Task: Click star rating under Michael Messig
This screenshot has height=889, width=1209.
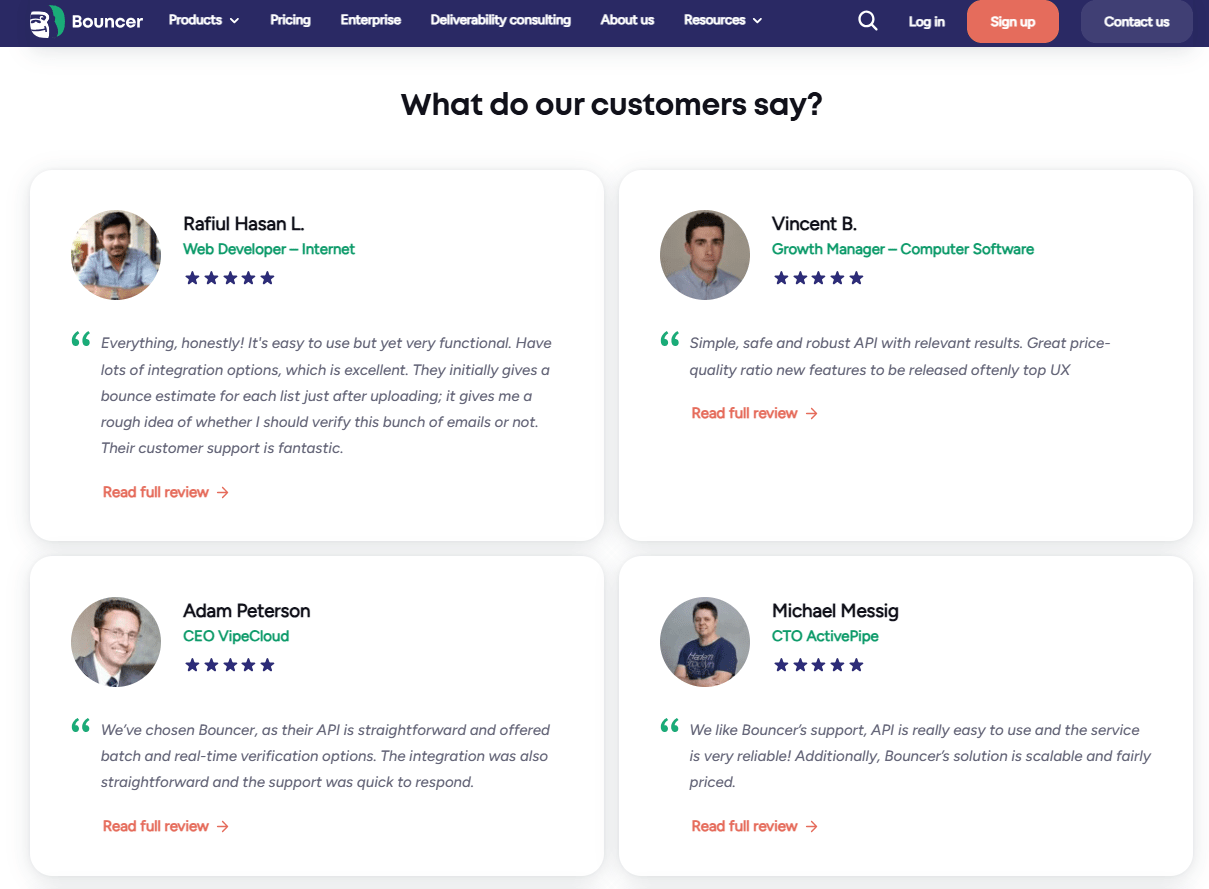Action: pyautogui.click(x=819, y=665)
